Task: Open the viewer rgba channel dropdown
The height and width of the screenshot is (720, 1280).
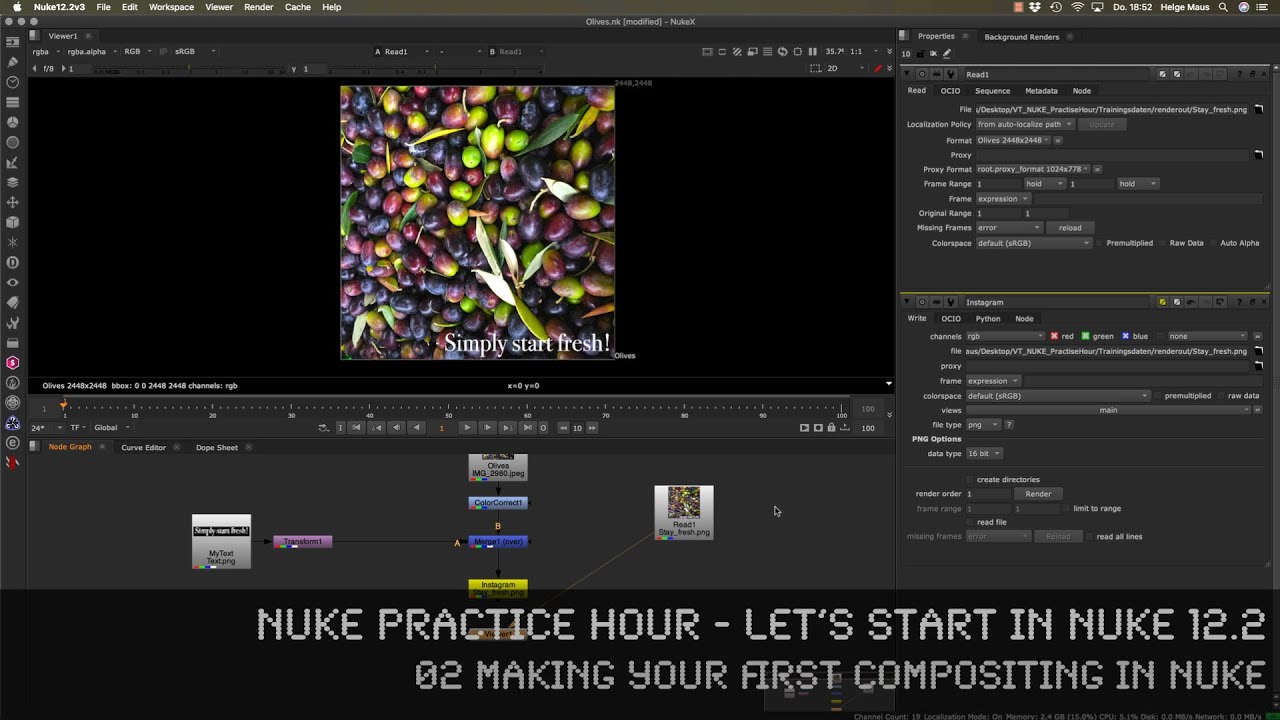Action: (45, 51)
